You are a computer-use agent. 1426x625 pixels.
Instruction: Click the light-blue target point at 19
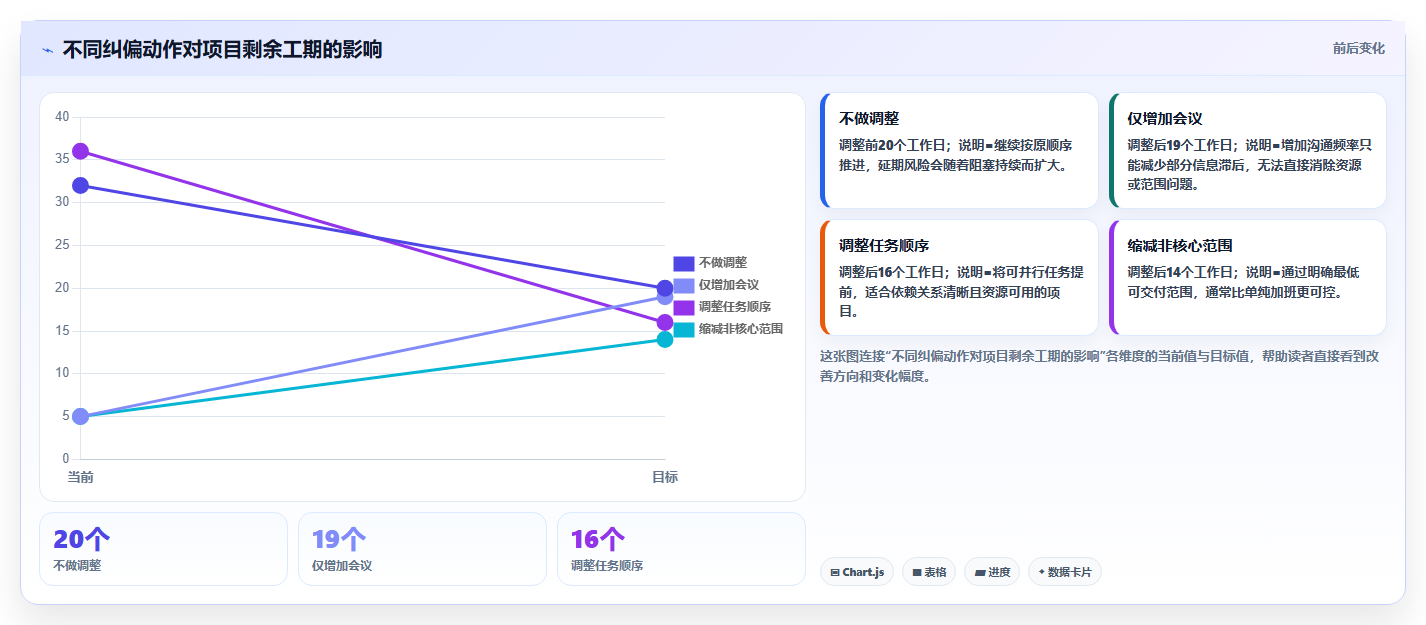coord(665,297)
